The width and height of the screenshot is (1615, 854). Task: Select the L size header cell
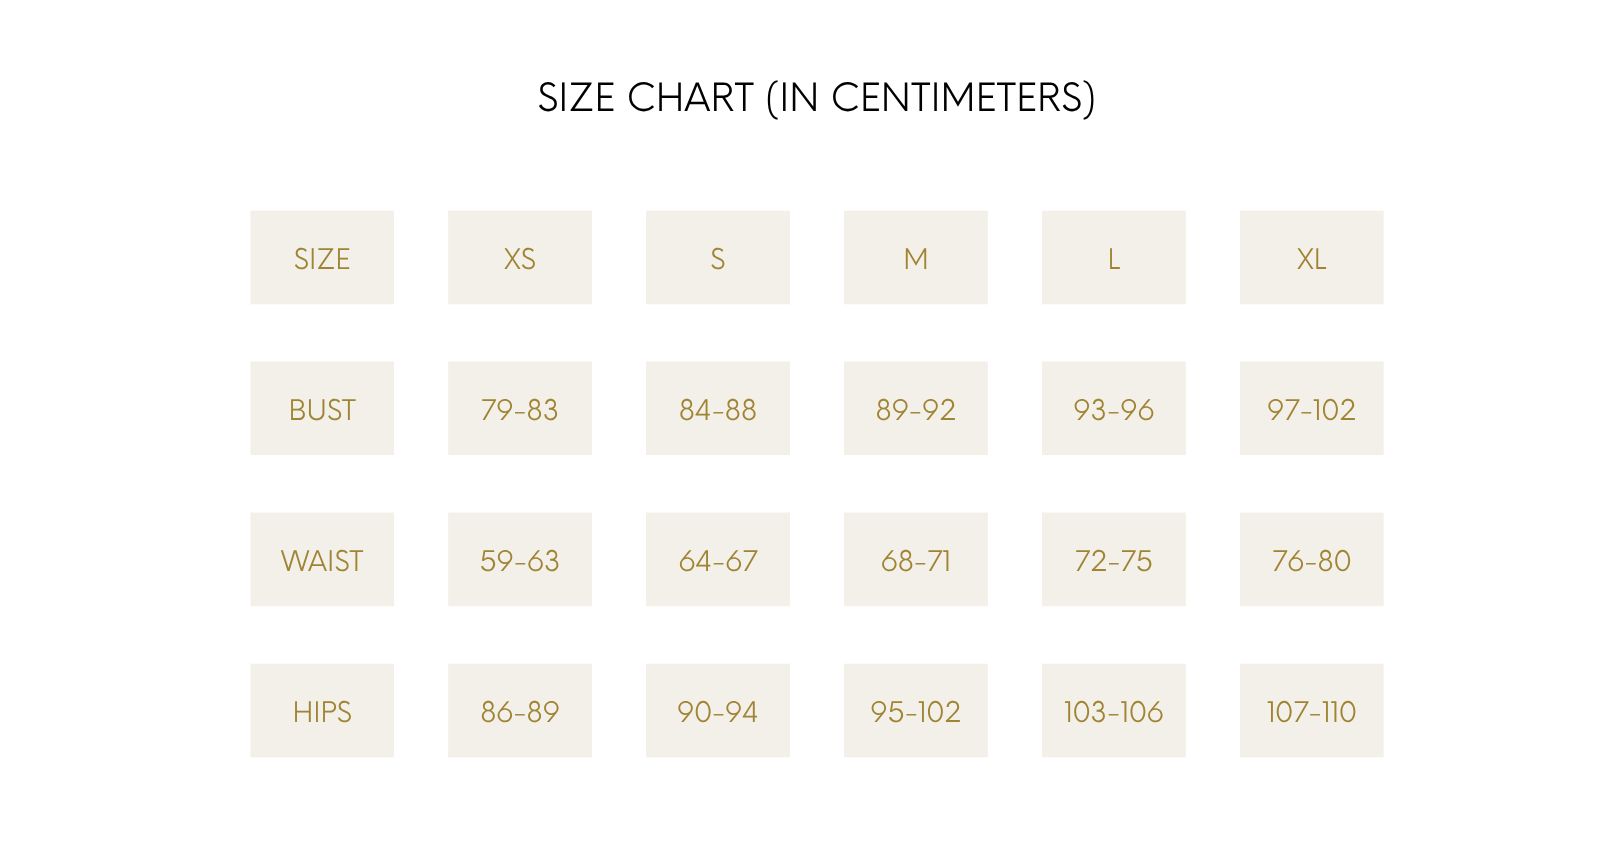tap(1114, 257)
